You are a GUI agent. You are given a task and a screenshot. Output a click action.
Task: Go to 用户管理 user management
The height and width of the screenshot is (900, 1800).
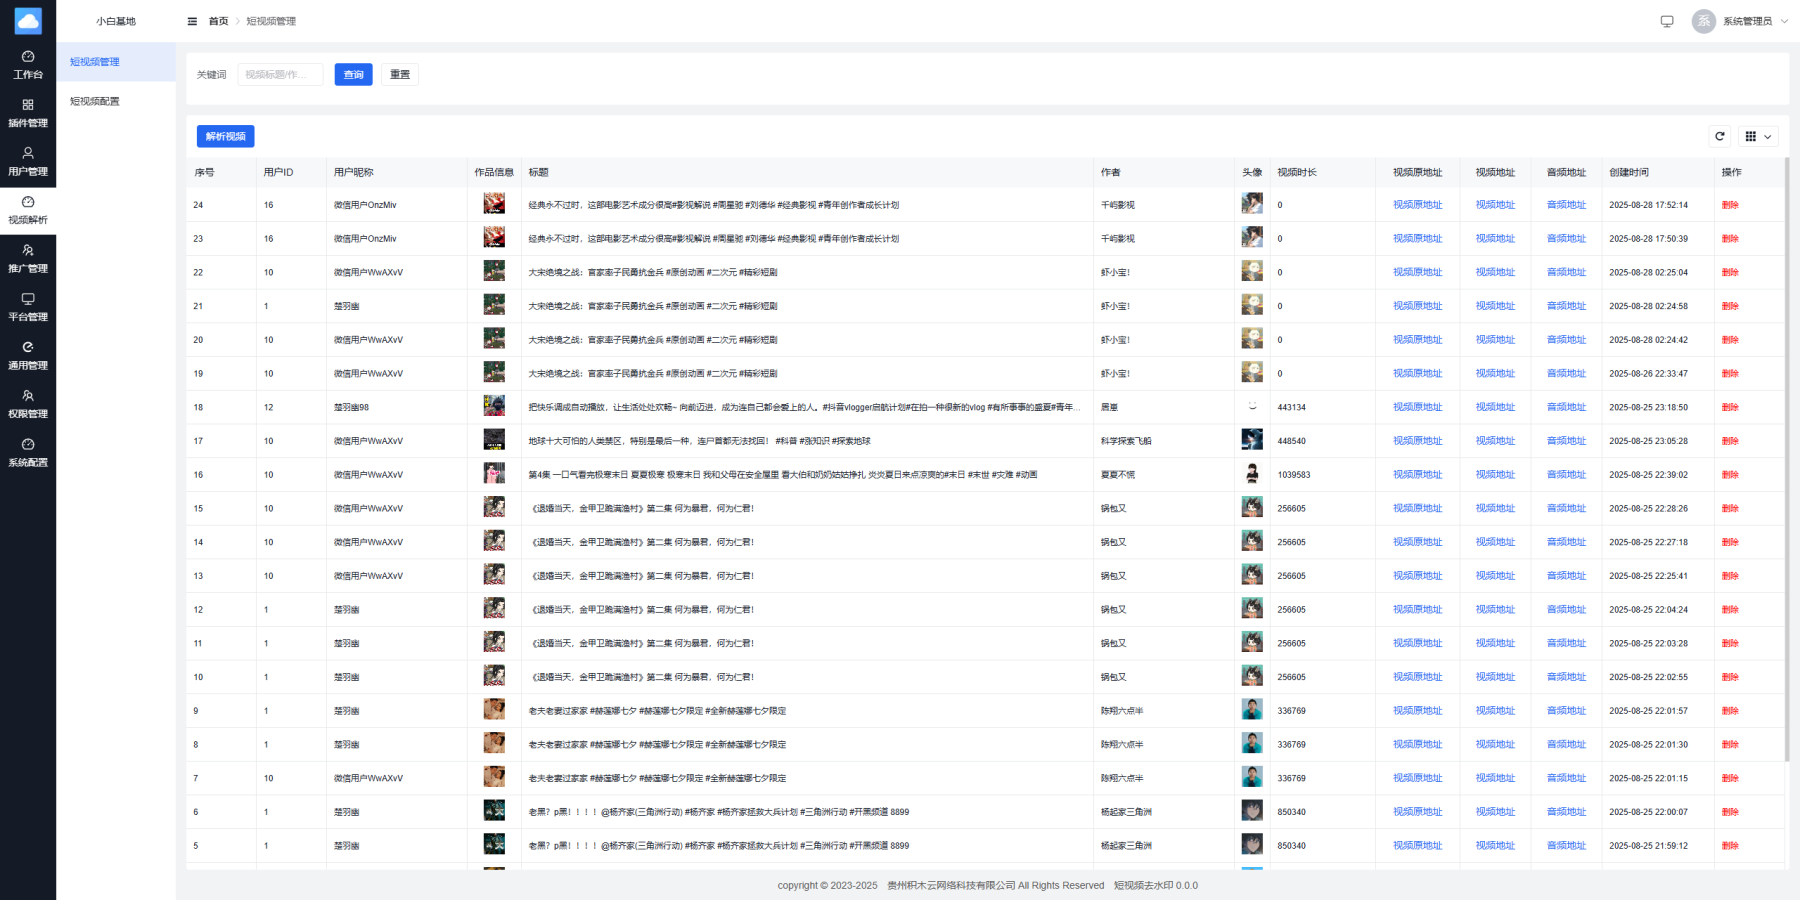click(x=28, y=162)
